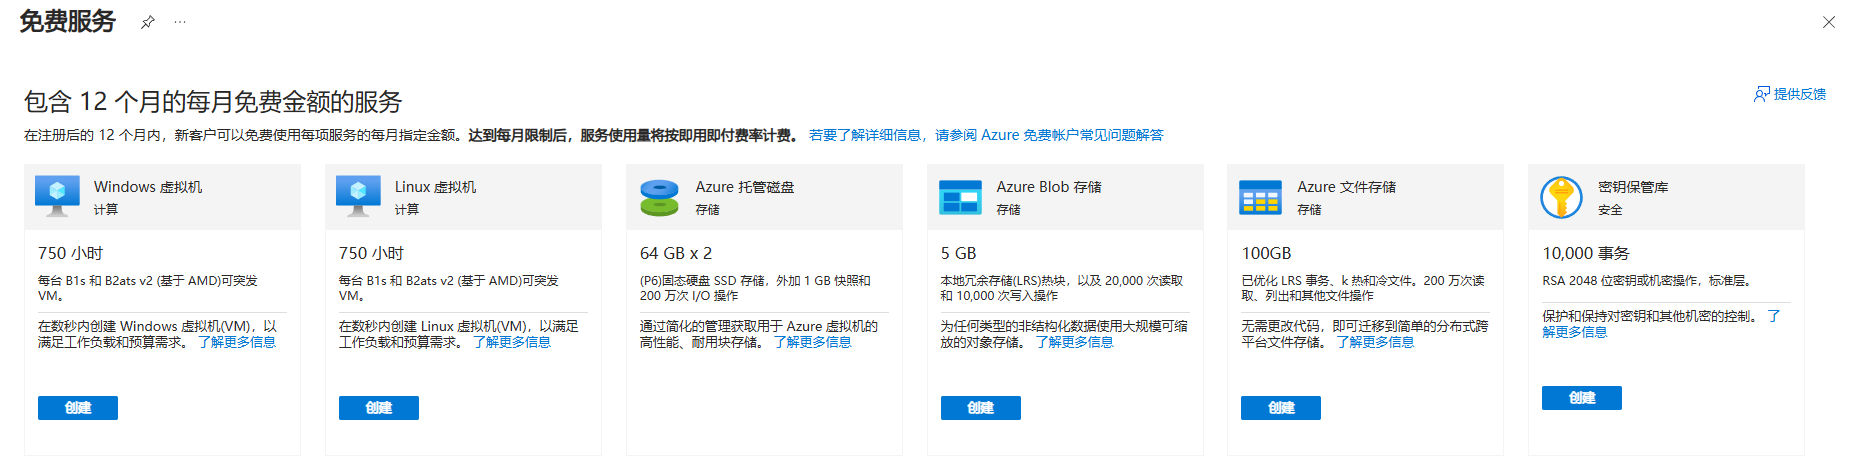The image size is (1849, 469).
Task: Select the Azure Blob 存储 card title
Action: point(1049,187)
